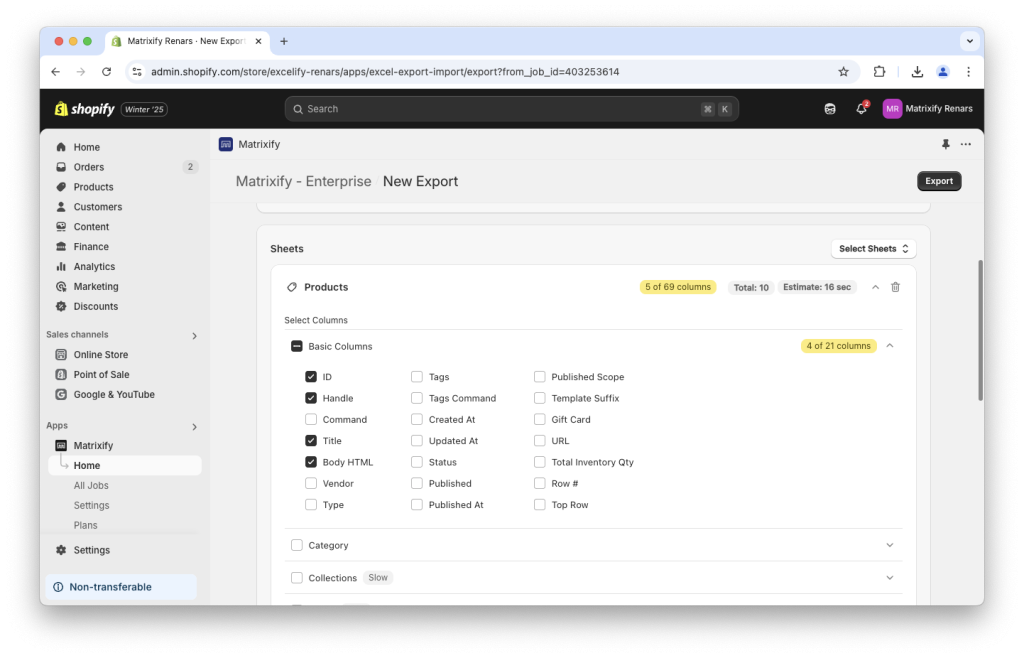Check the Tags column checkbox
The image size is (1024, 658).
[x=416, y=377]
